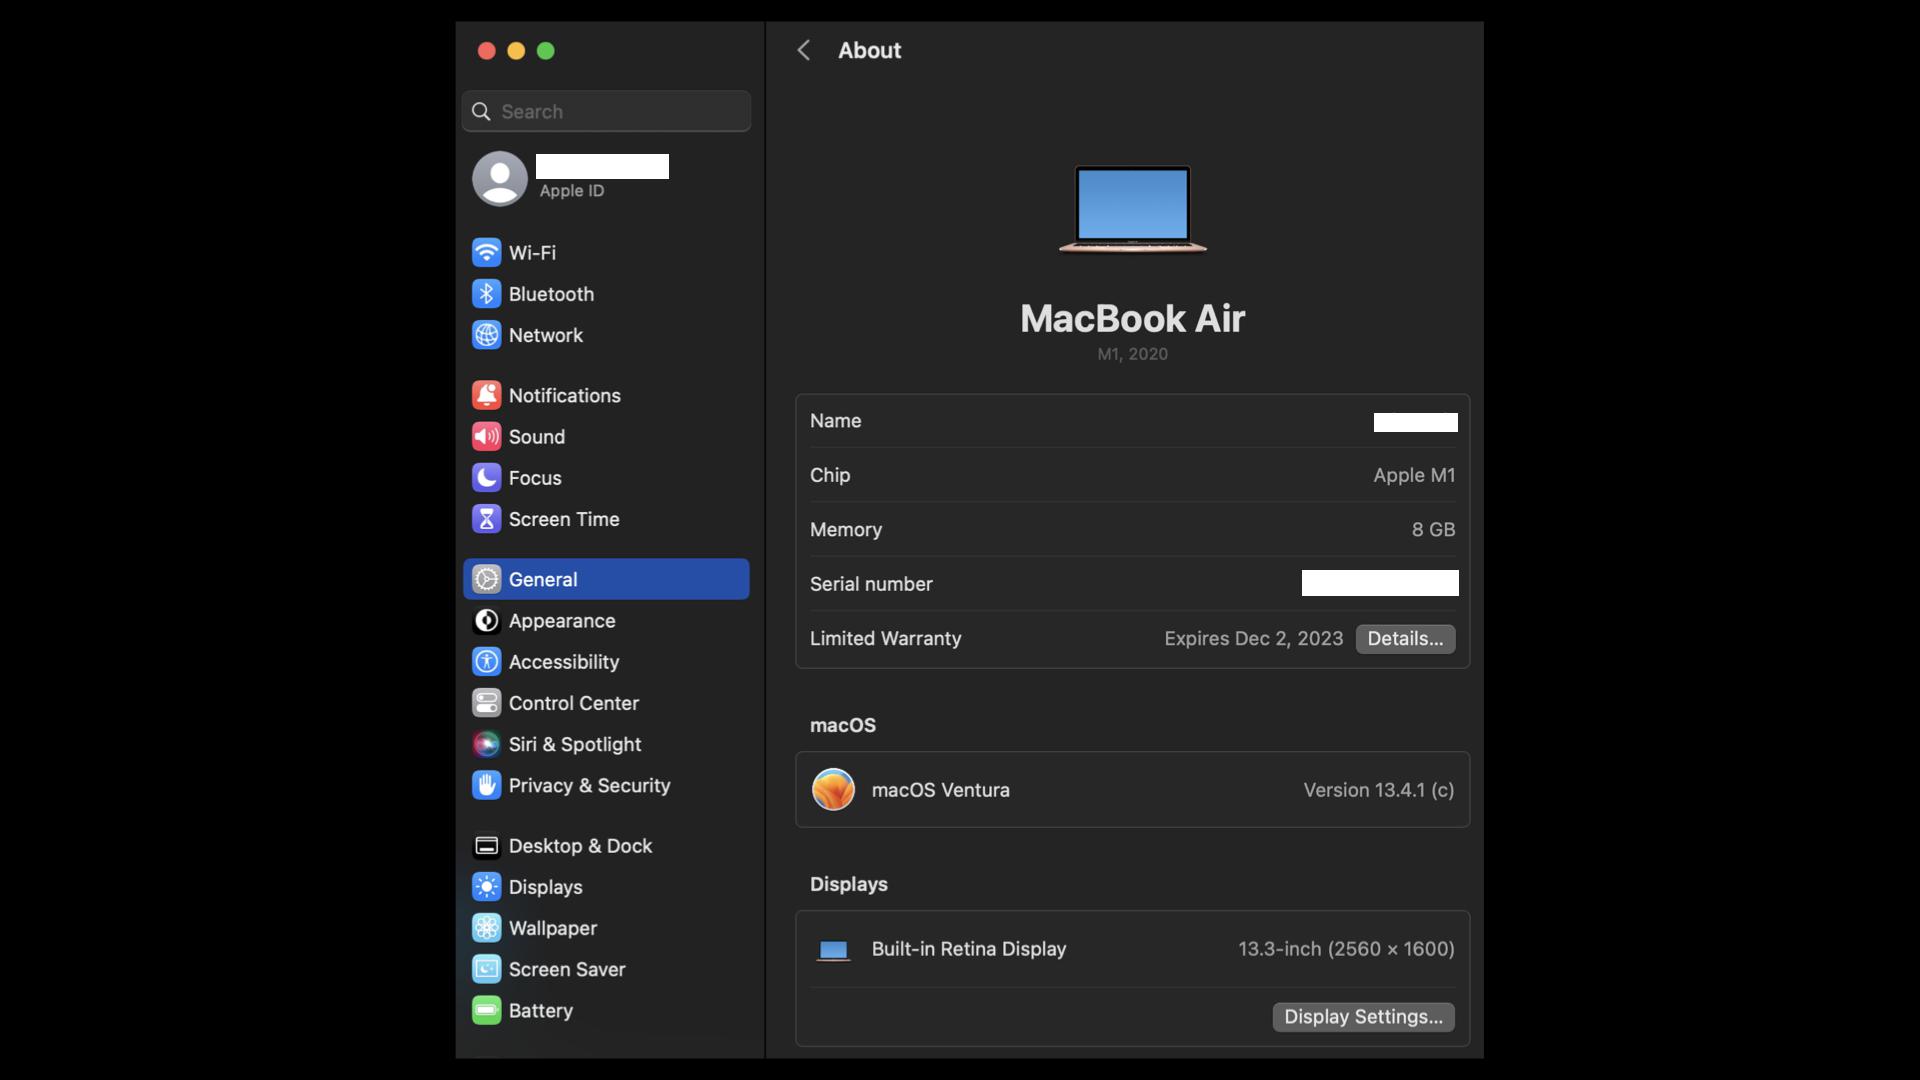The width and height of the screenshot is (1920, 1080).
Task: Click 'Expires Dec 2, 2023' warranty text
Action: coord(1253,638)
